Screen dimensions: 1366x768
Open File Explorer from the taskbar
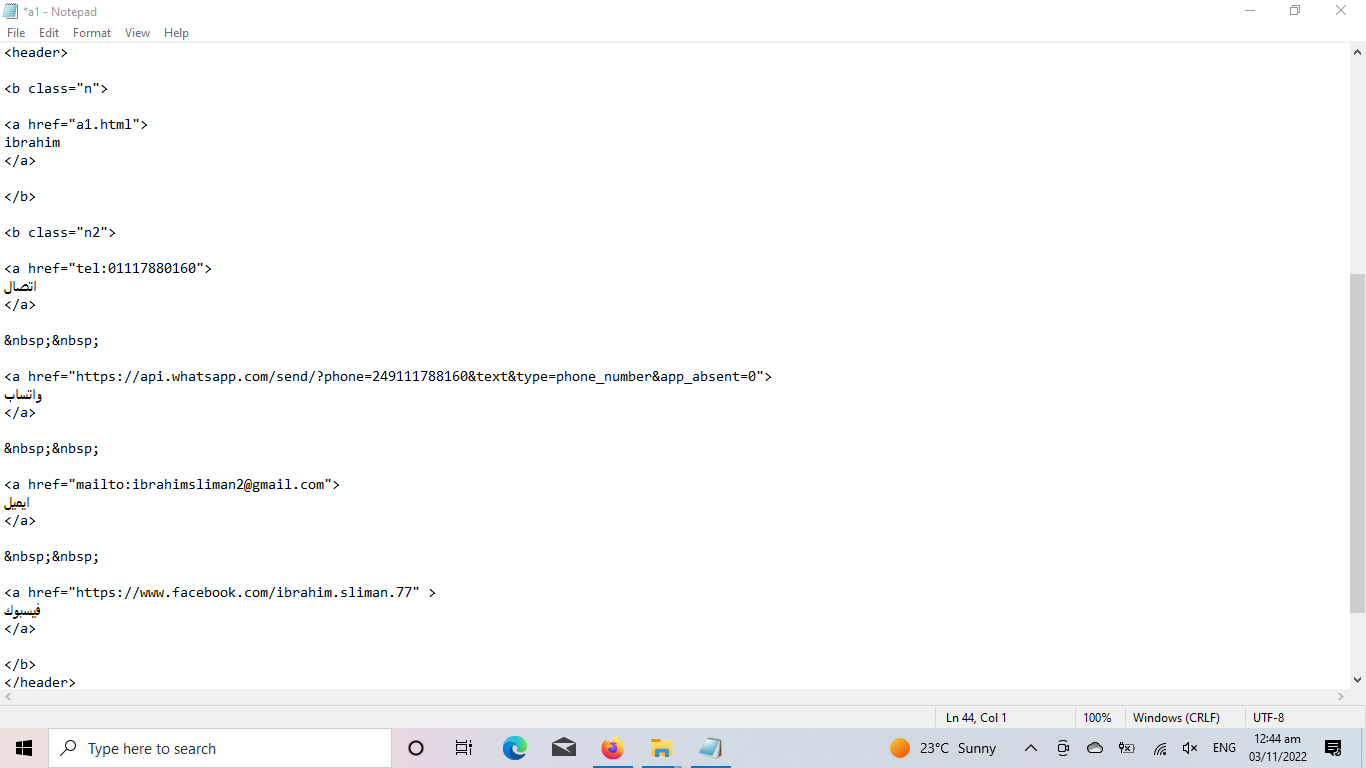pos(661,748)
